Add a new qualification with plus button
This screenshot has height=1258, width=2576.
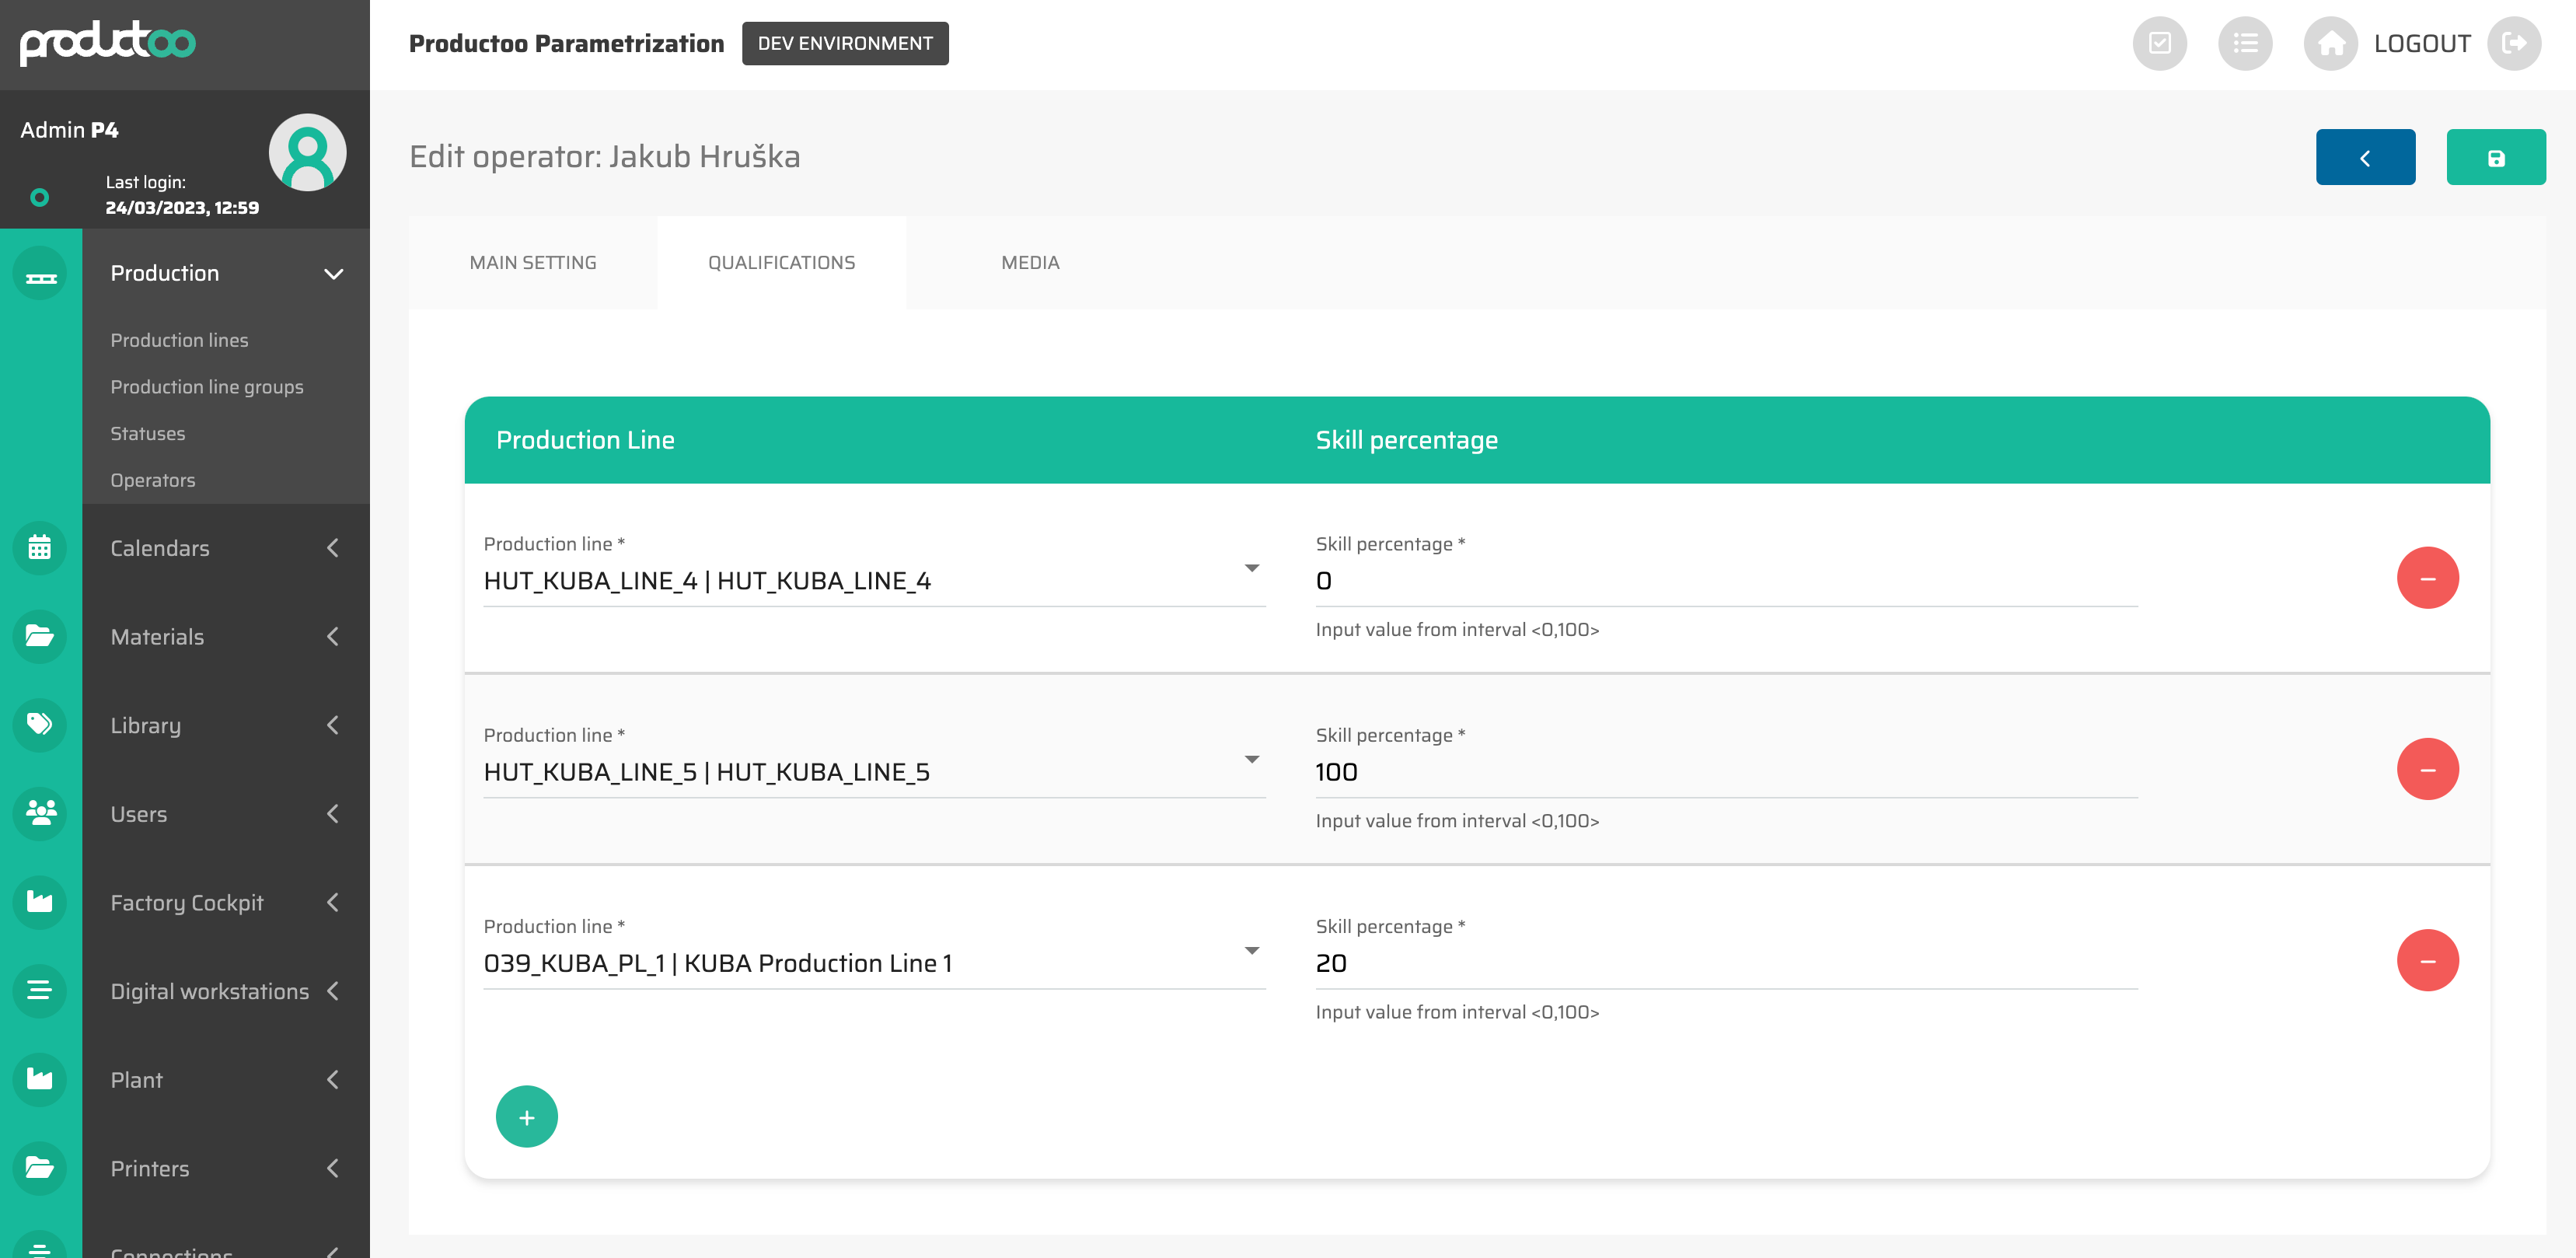pos(526,1116)
